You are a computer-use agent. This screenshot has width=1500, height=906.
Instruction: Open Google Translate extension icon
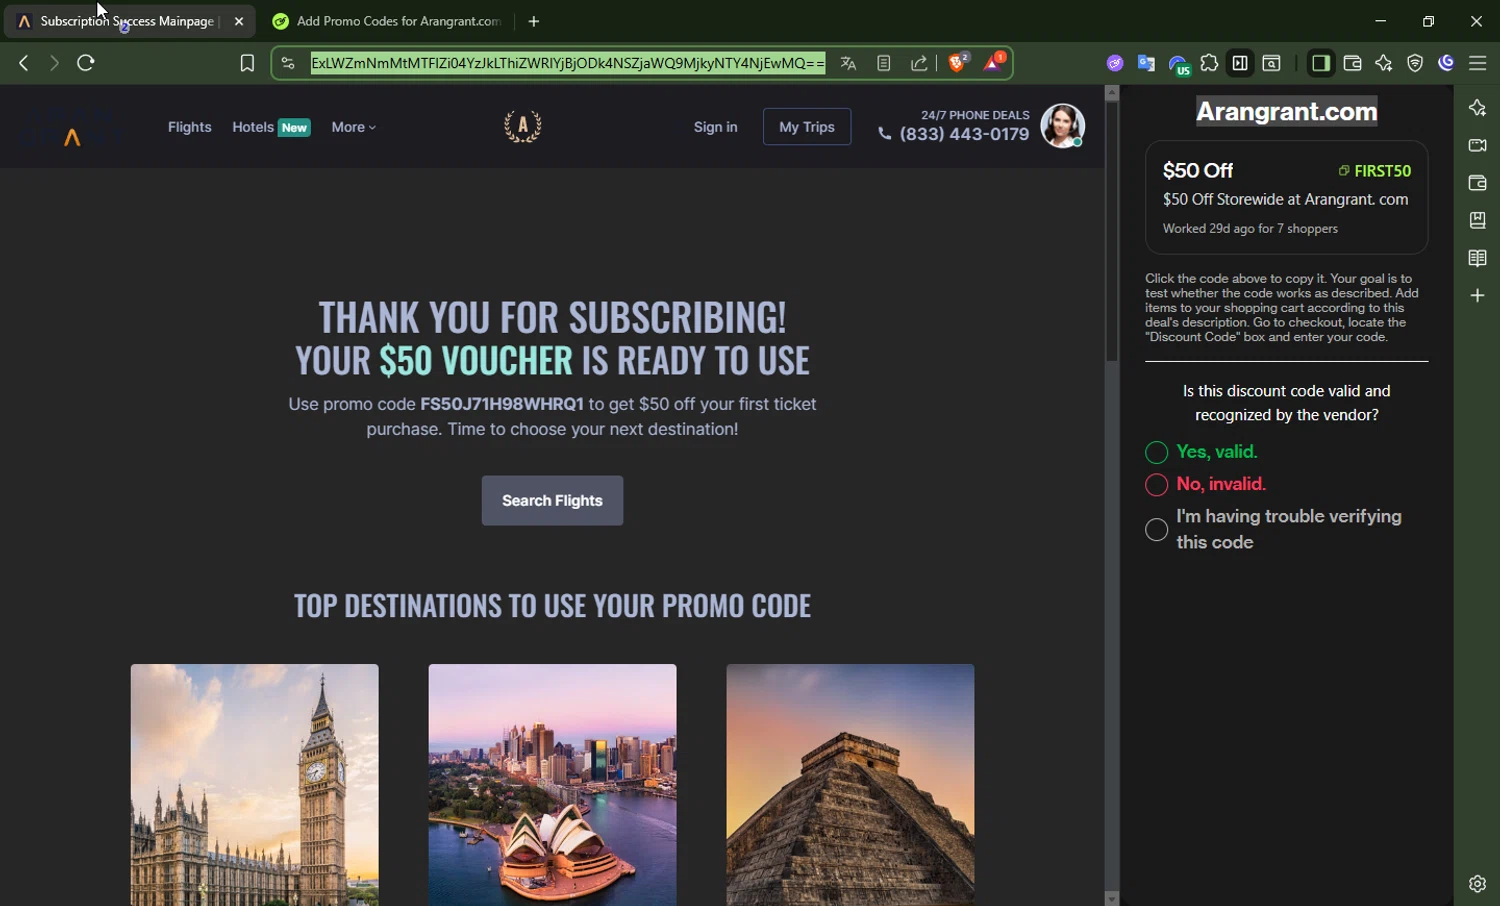pyautogui.click(x=1146, y=63)
